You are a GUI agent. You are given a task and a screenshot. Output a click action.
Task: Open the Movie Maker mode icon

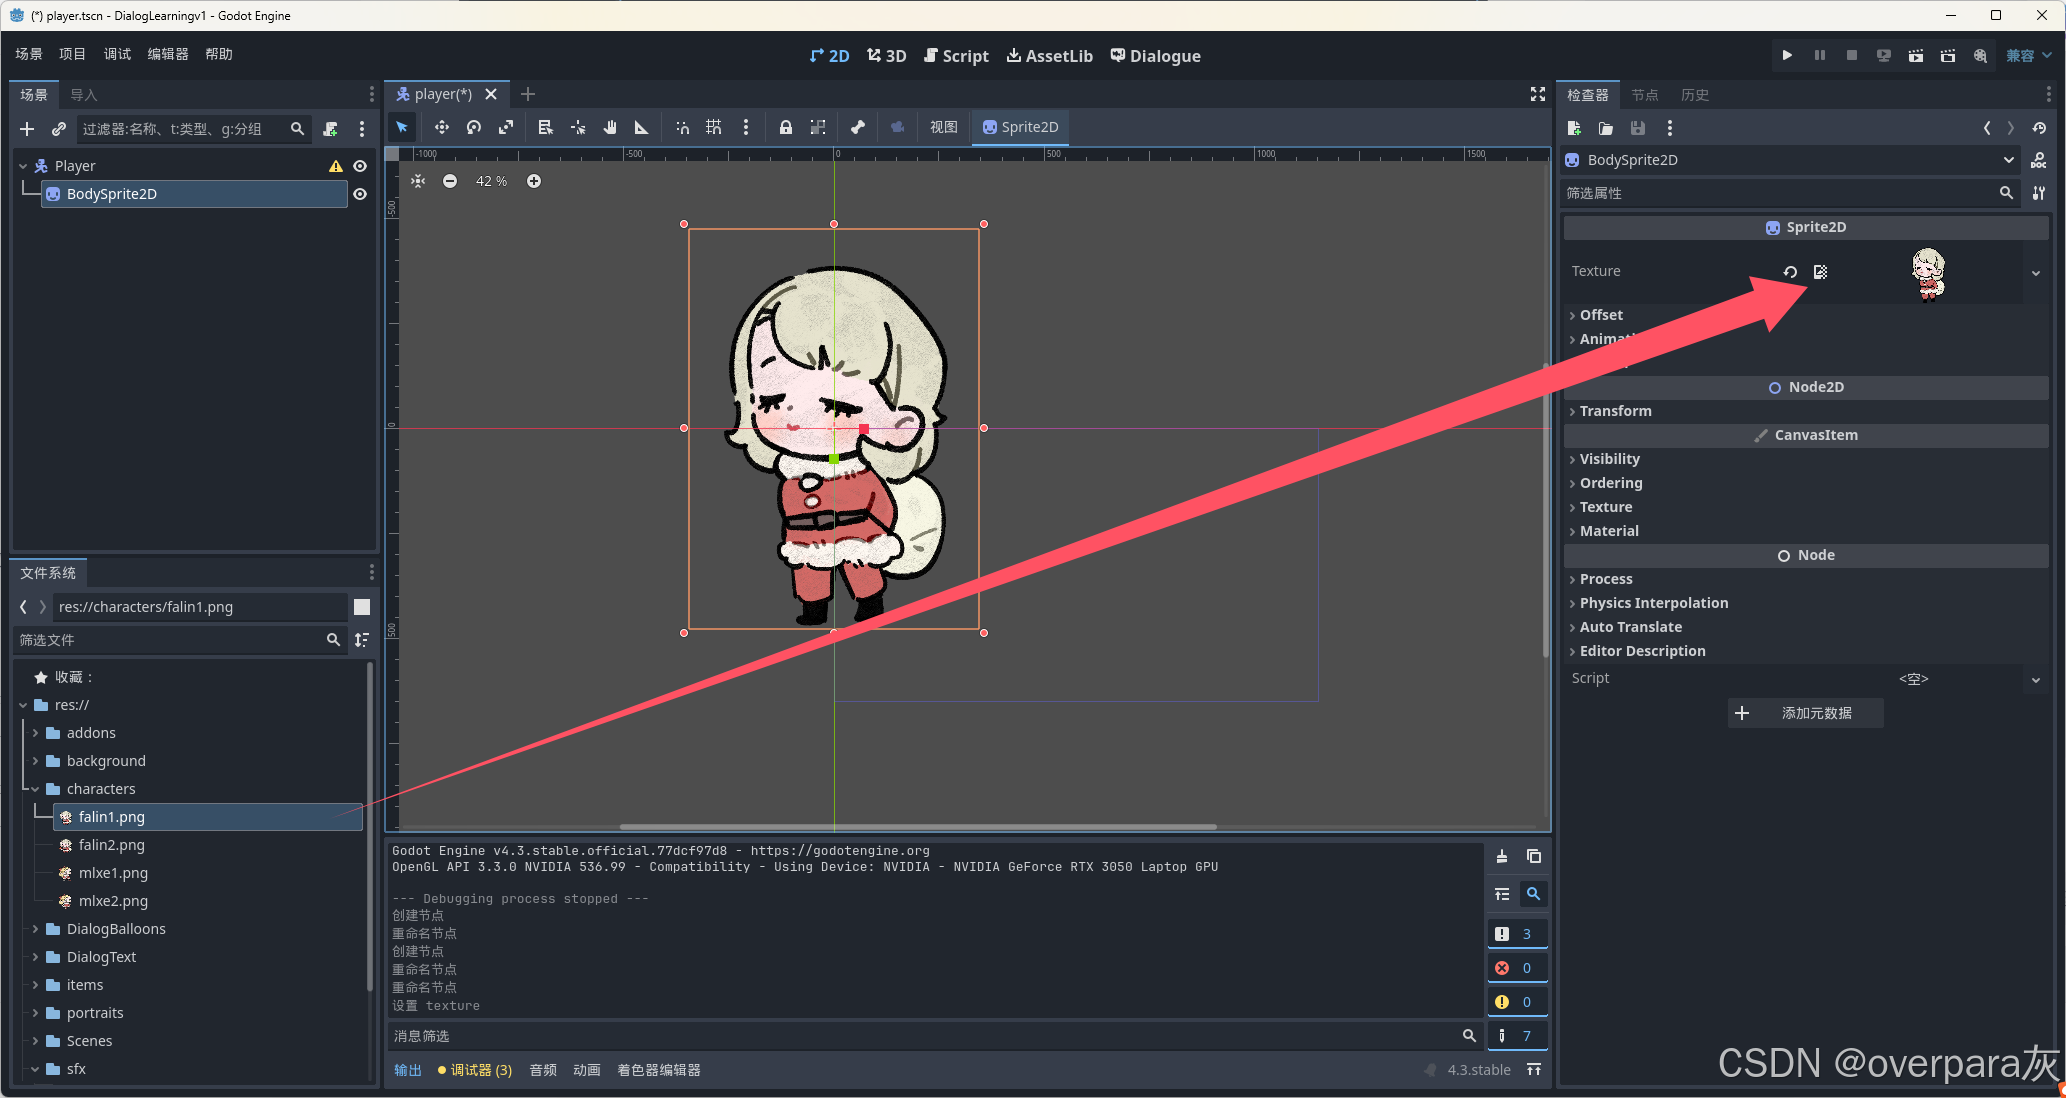tap(1979, 55)
